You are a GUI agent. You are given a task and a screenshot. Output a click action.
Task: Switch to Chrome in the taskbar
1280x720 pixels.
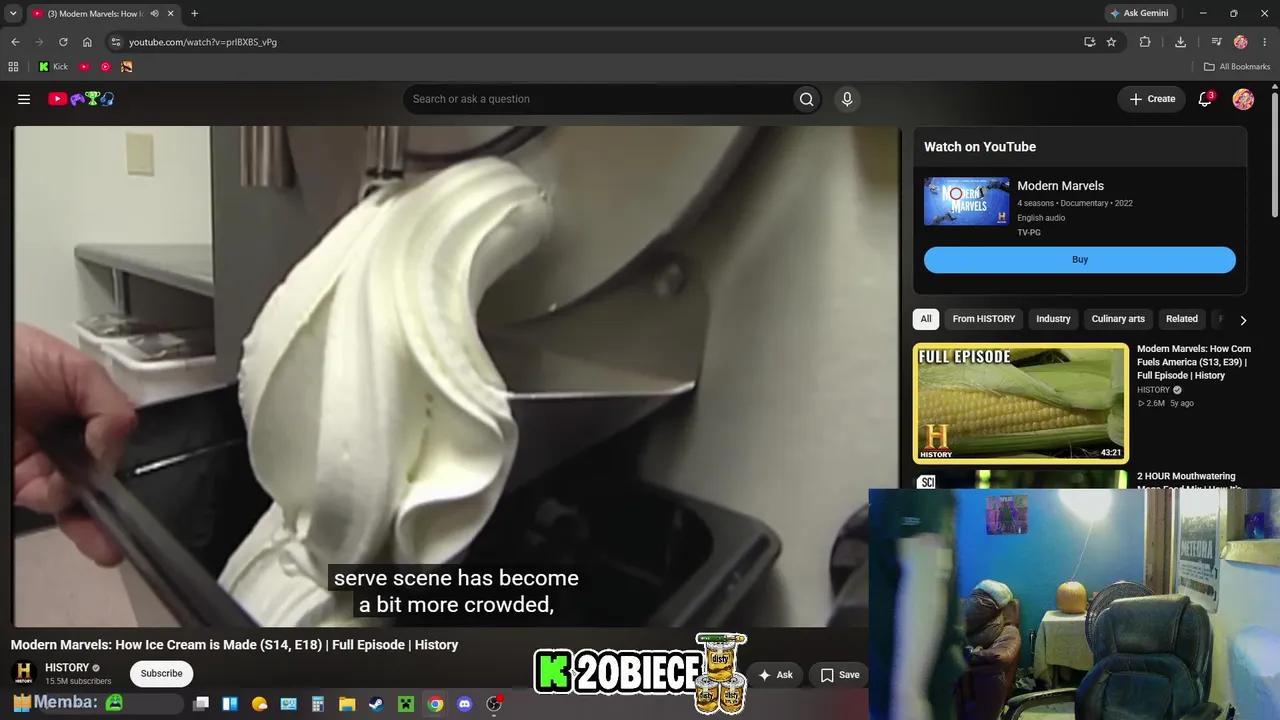(435, 704)
